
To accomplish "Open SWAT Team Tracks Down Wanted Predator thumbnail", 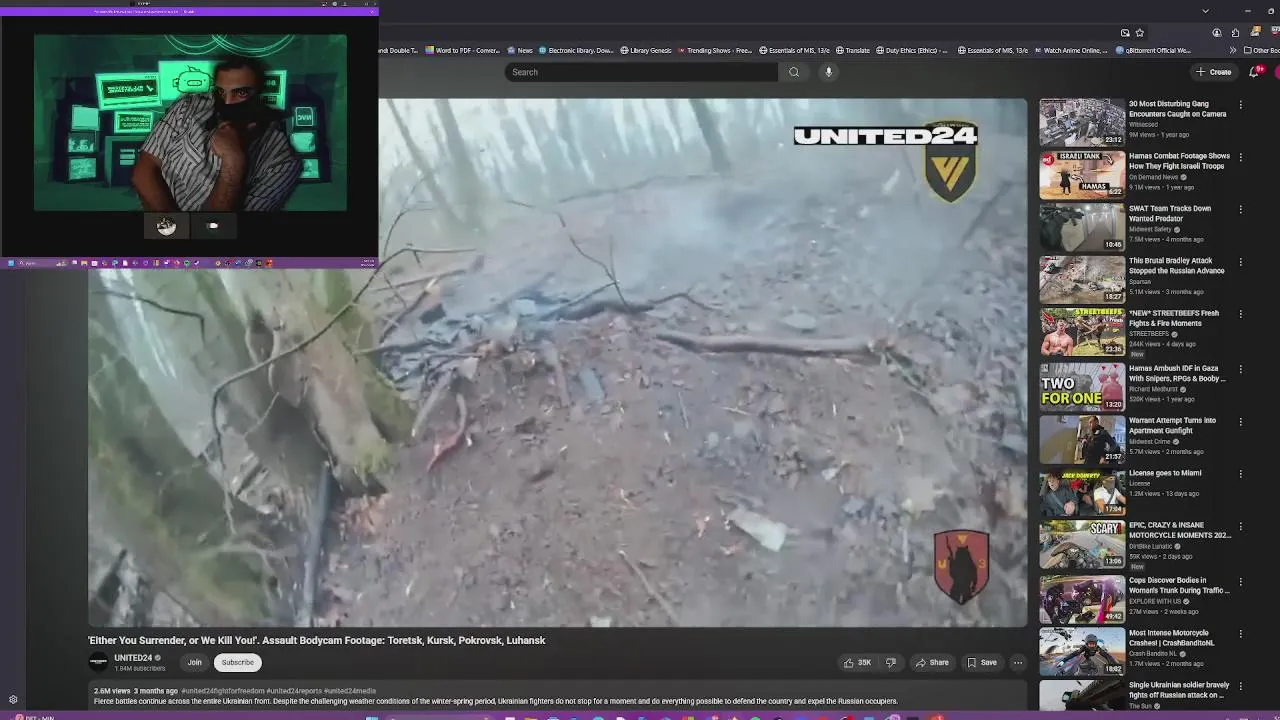I will click(x=1082, y=227).
